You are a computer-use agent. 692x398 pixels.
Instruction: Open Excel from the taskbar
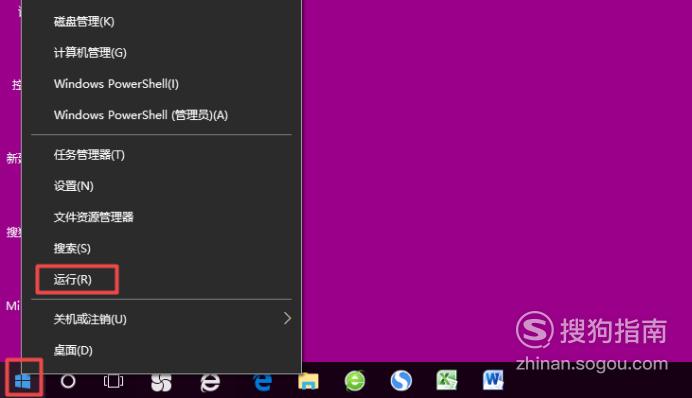[x=447, y=380]
